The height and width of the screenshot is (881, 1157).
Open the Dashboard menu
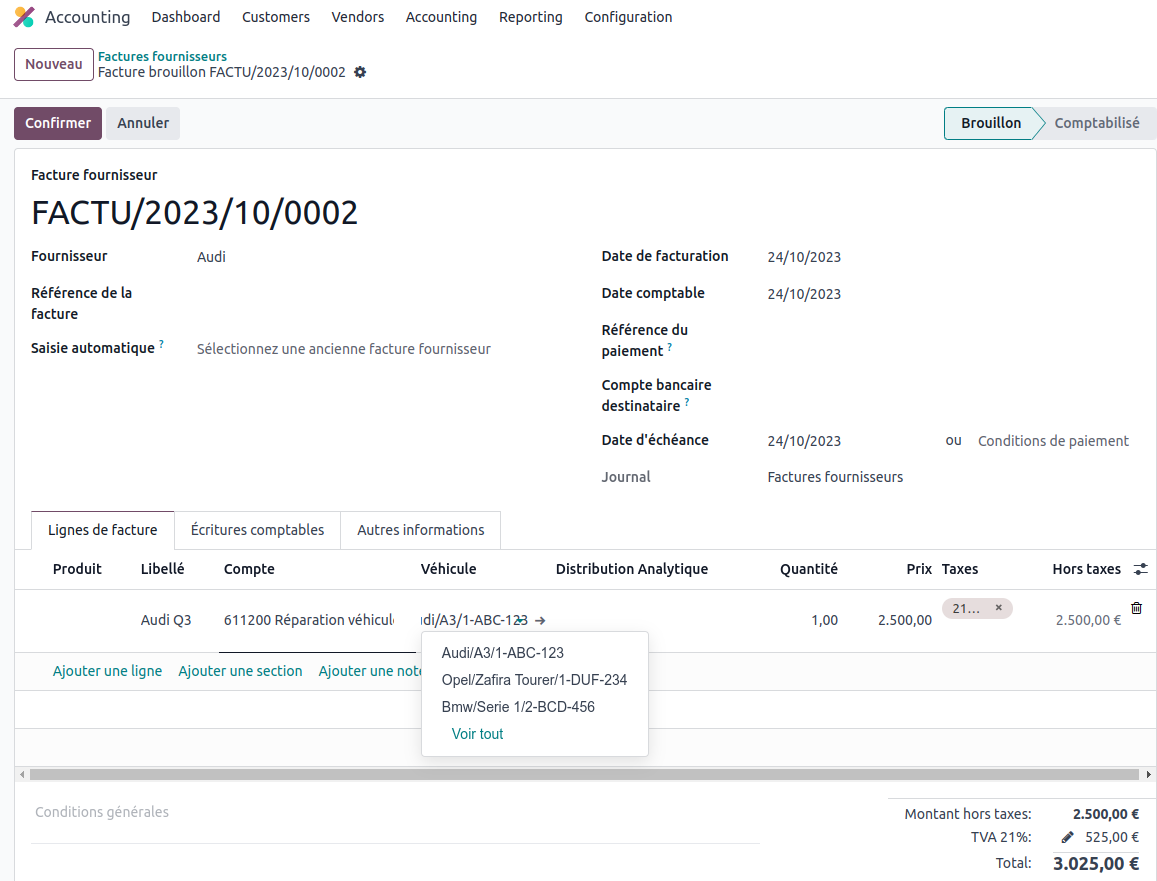click(186, 17)
